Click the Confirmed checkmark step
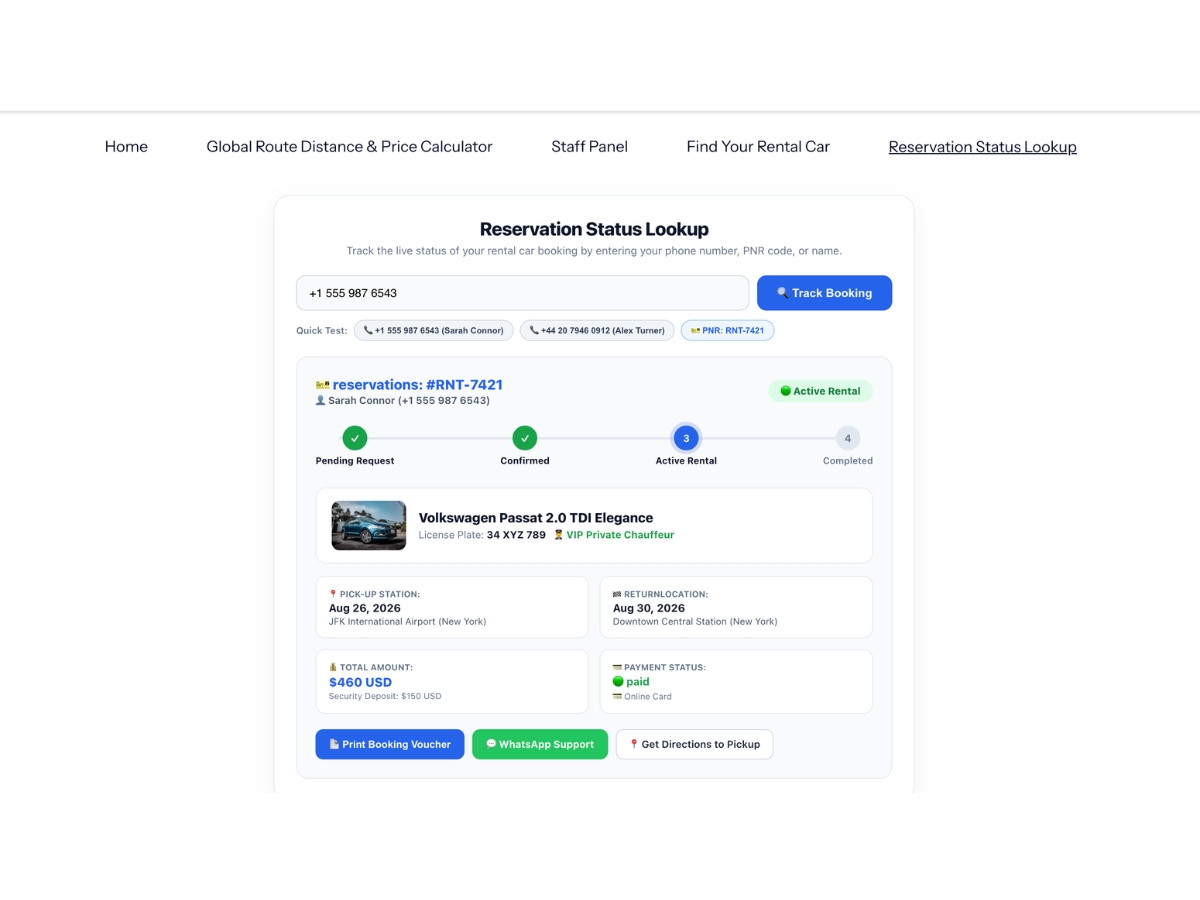The width and height of the screenshot is (1200, 900). coord(525,438)
